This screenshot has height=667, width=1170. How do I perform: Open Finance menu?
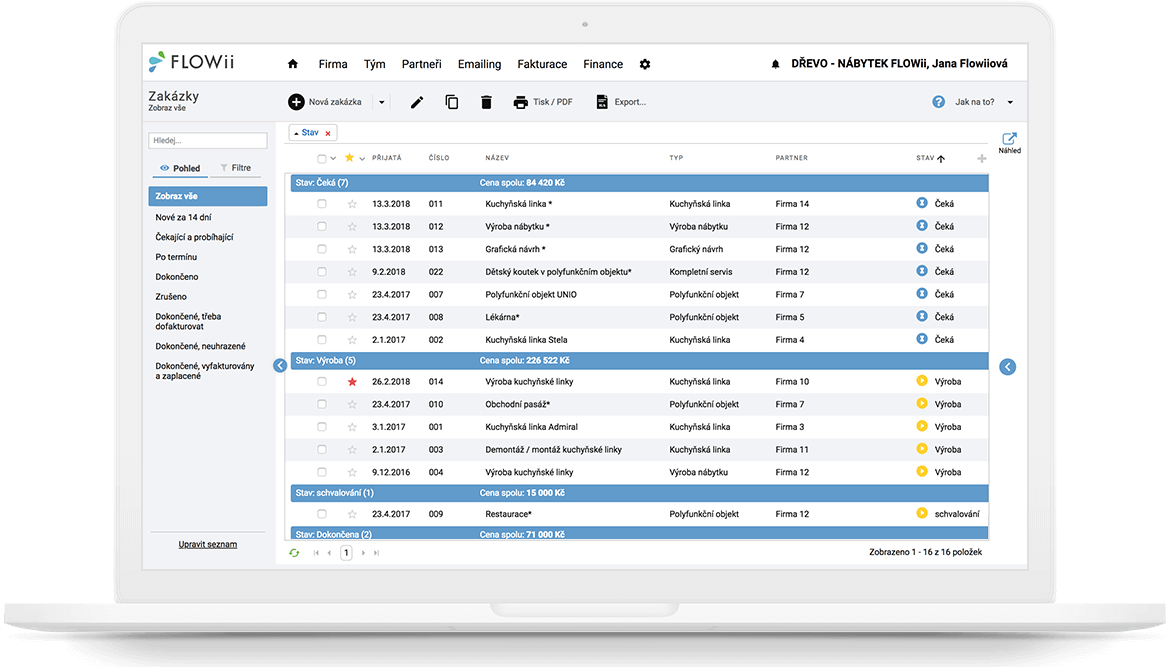tap(603, 64)
